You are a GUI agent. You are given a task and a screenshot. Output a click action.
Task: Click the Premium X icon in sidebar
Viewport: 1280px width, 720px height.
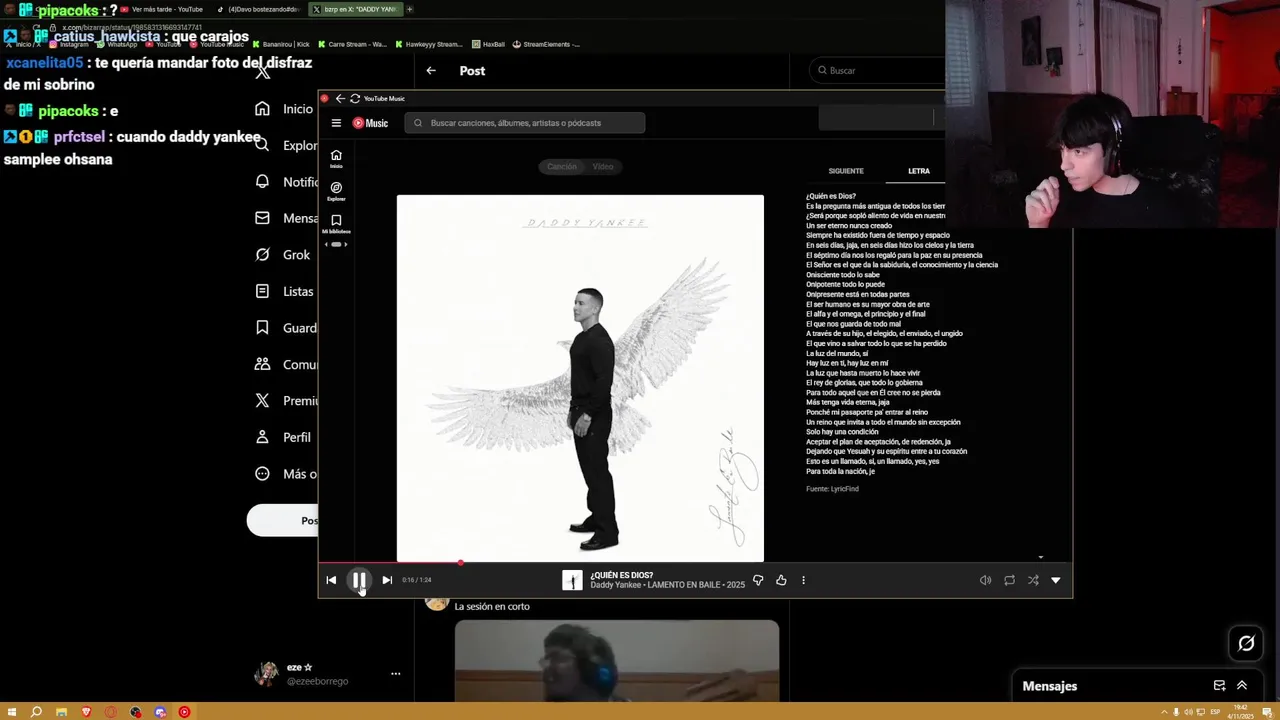coord(262,400)
